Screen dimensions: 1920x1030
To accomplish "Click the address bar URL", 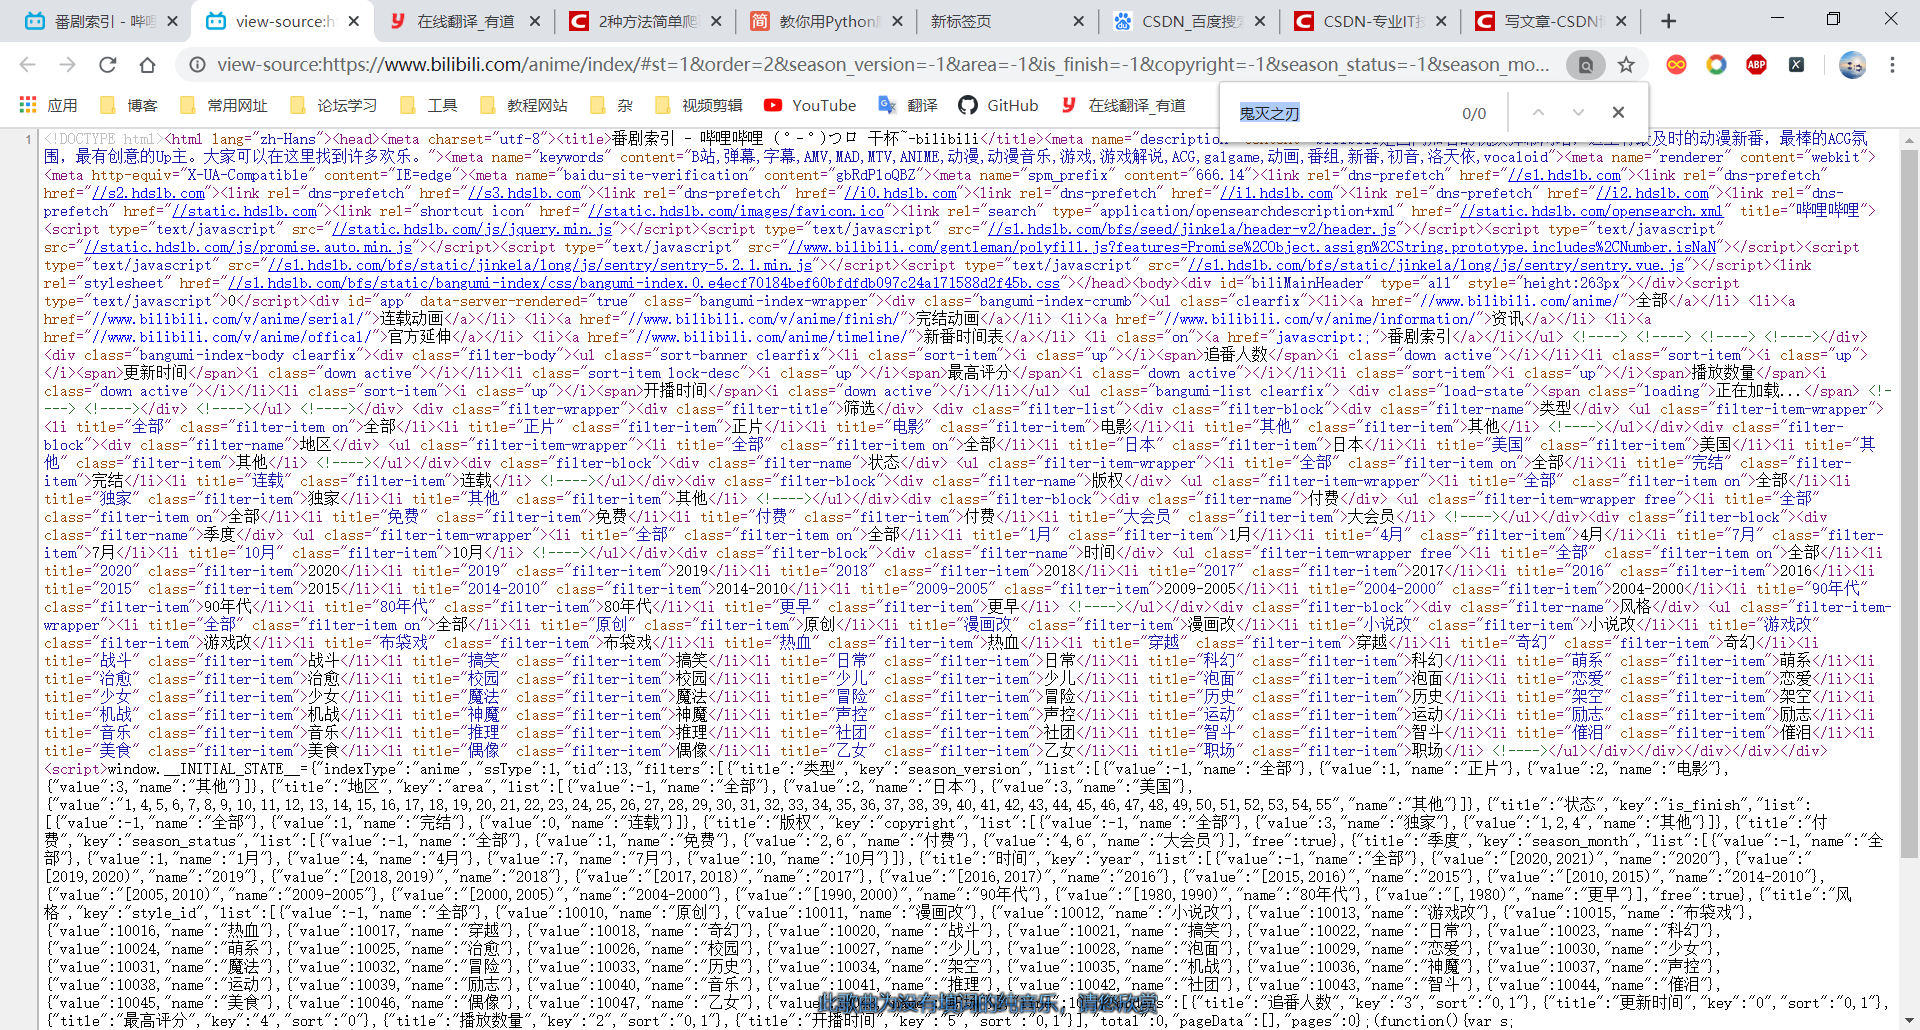I will point(883,65).
